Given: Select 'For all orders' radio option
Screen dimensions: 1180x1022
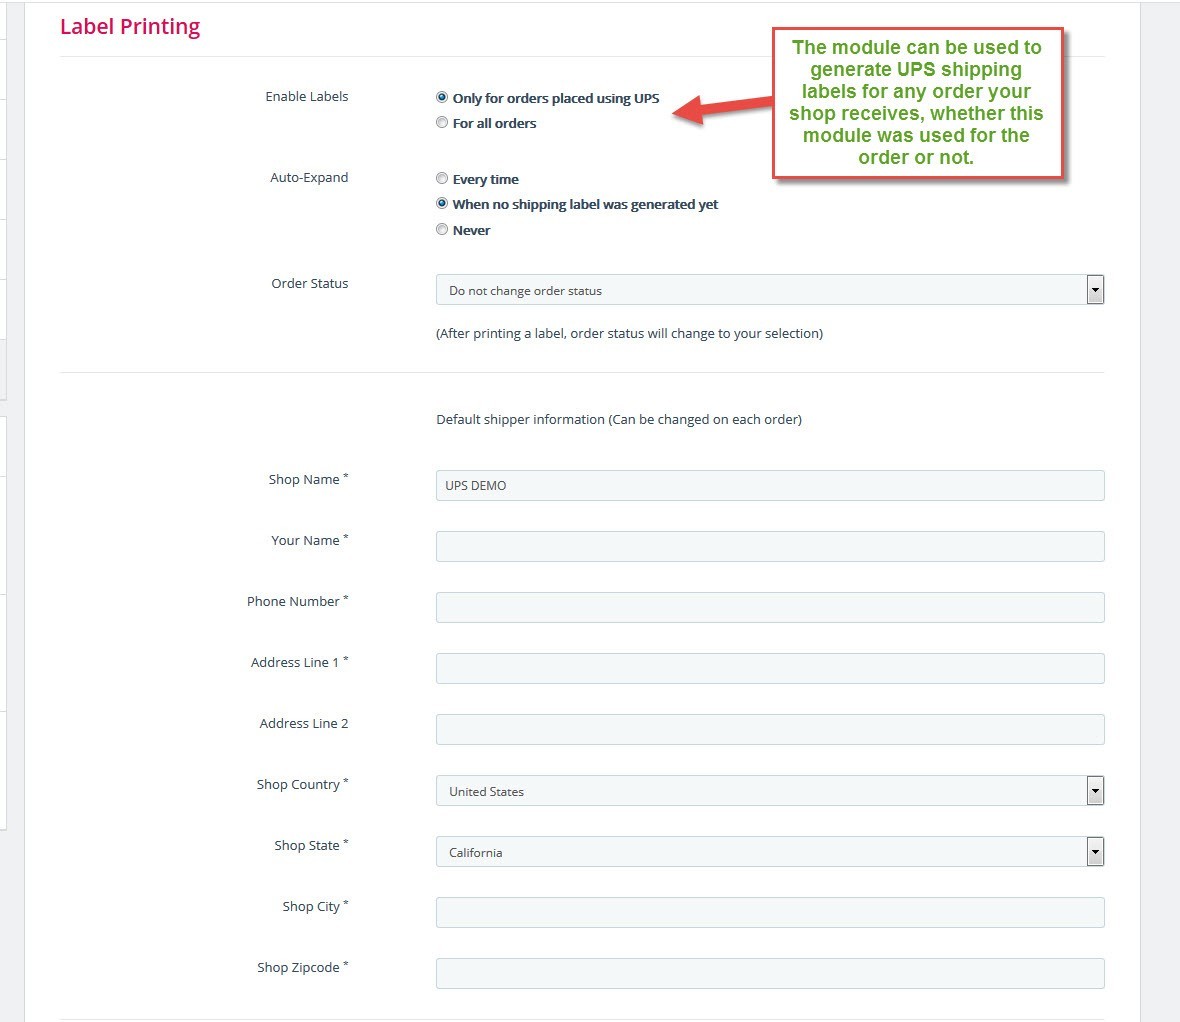Looking at the screenshot, I should (442, 122).
